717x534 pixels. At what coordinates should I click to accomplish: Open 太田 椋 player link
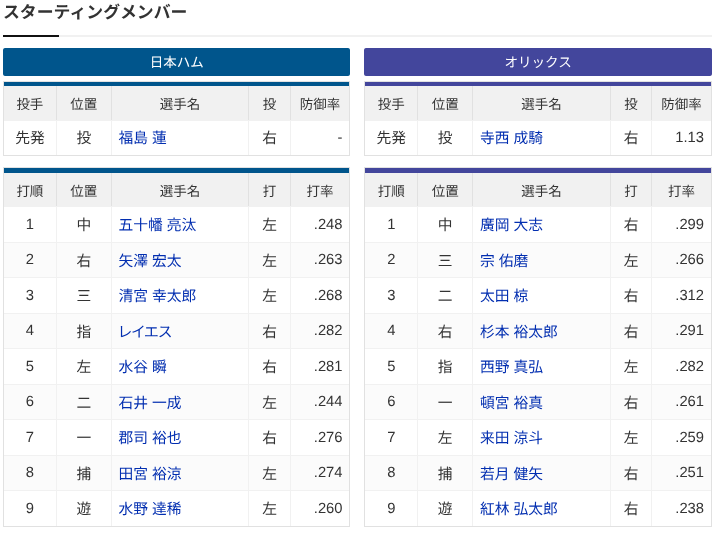point(504,295)
